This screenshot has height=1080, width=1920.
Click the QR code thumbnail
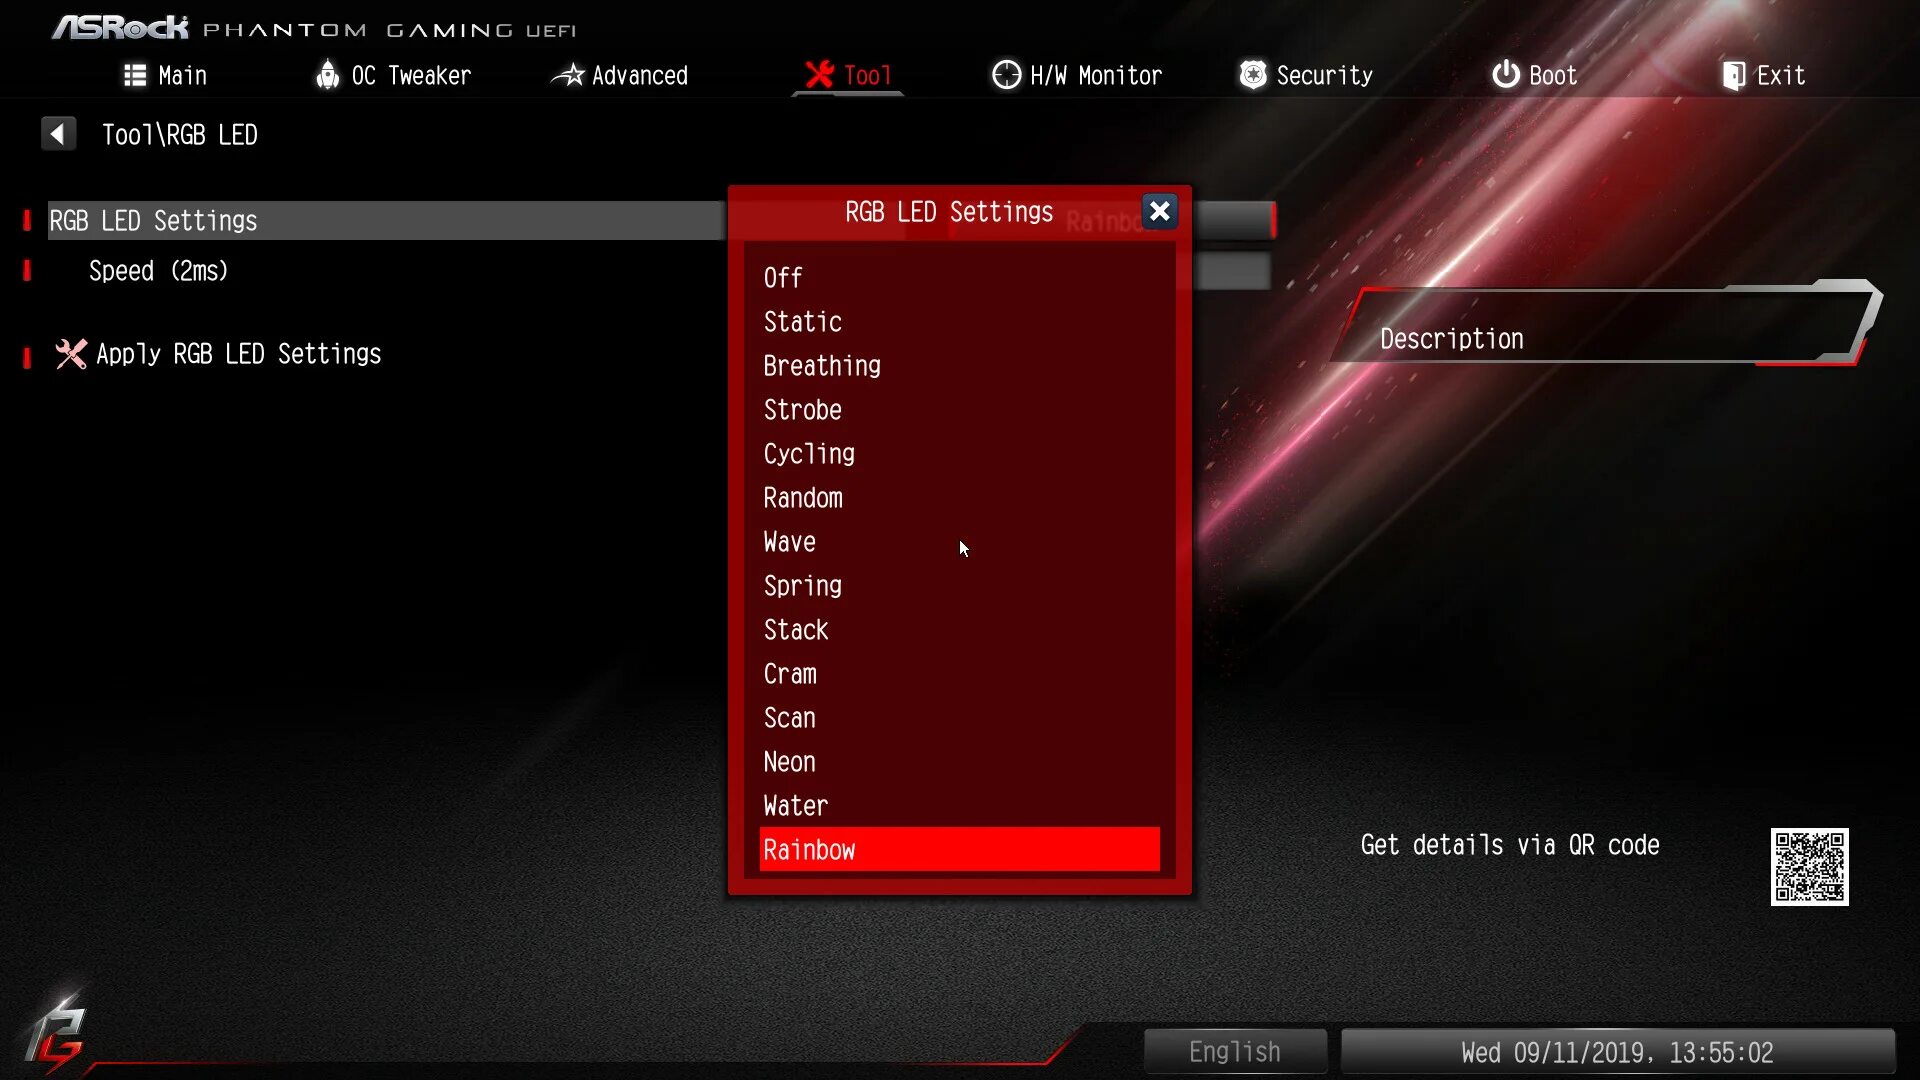click(x=1809, y=866)
